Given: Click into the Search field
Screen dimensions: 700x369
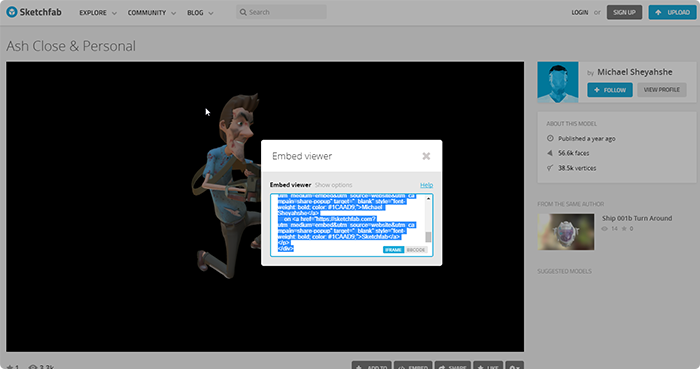Looking at the screenshot, I should 281,12.
